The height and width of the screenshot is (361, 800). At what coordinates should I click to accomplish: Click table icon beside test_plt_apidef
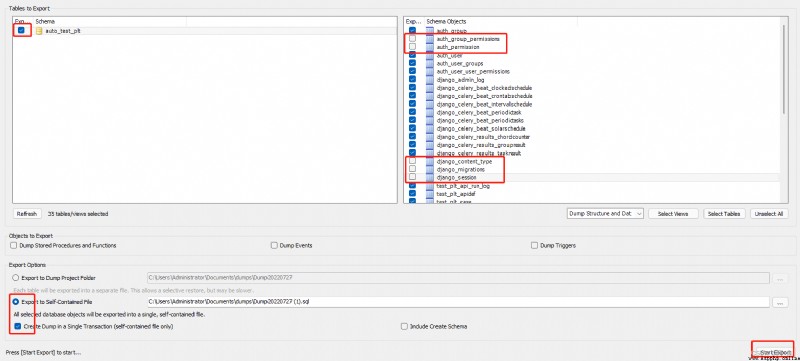tap(430, 194)
